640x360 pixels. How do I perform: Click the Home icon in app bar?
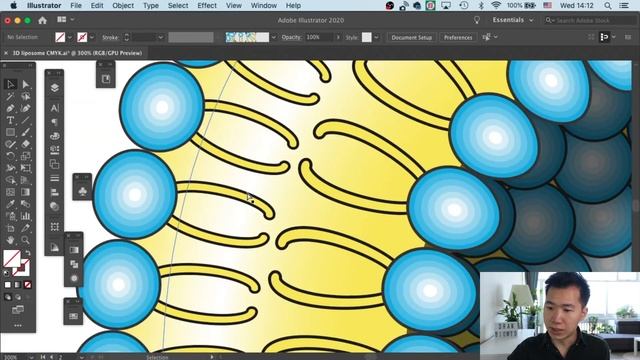pyautogui.click(x=42, y=20)
